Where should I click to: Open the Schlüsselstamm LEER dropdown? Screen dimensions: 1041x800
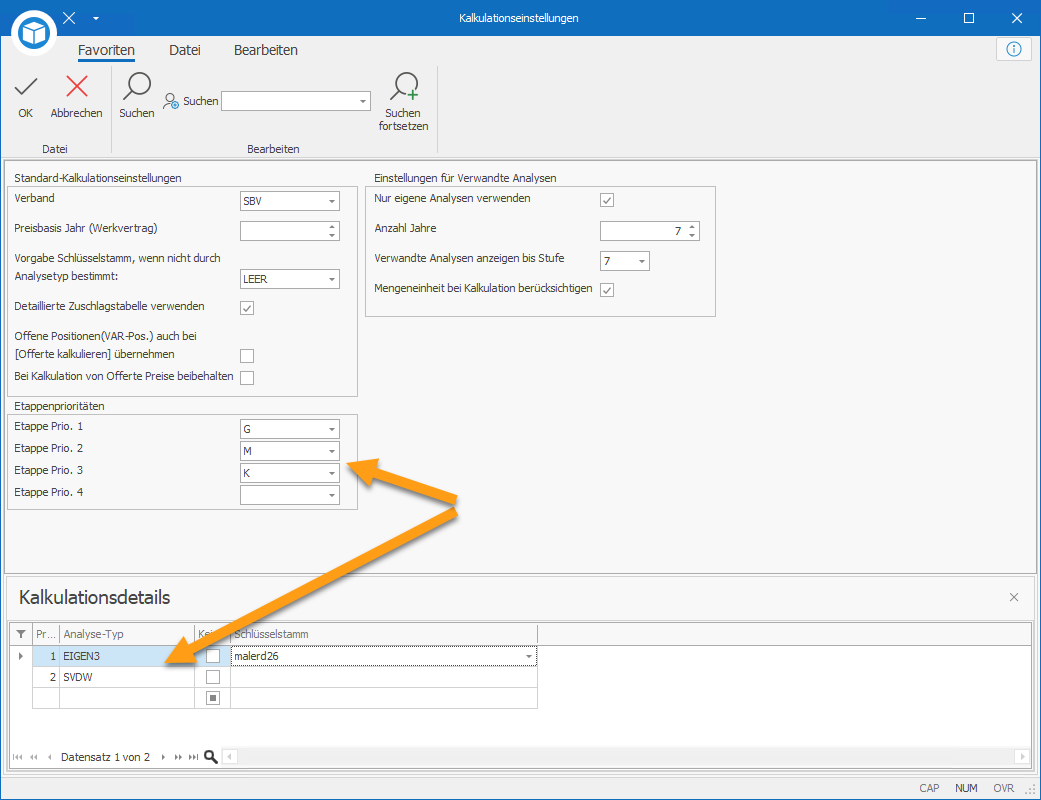(x=332, y=280)
